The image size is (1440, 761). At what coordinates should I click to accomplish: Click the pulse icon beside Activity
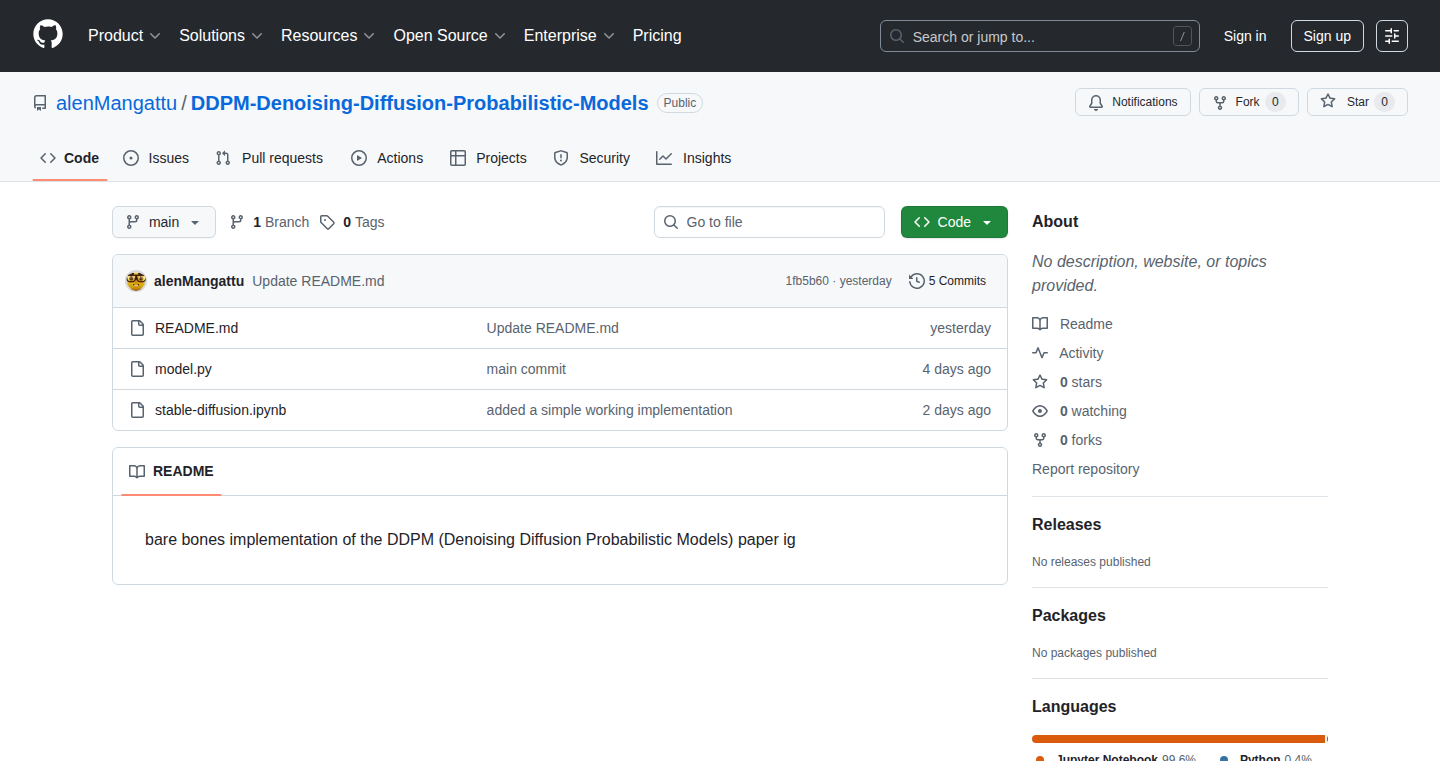tap(1040, 353)
